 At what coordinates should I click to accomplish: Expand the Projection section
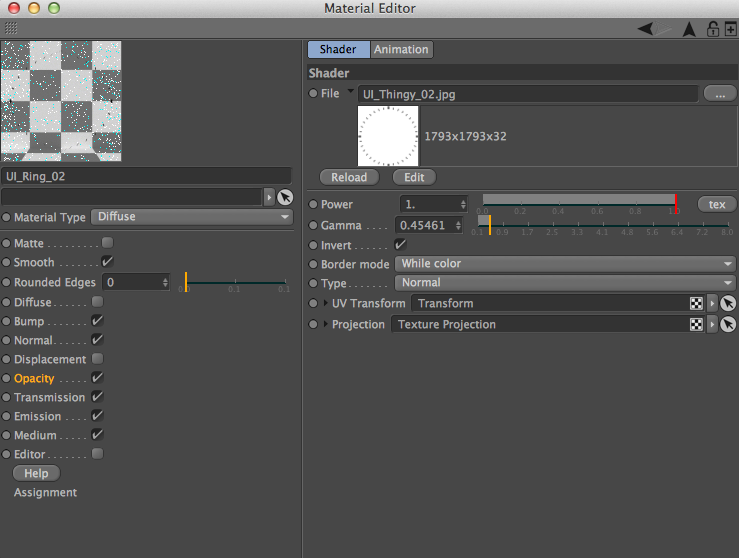click(325, 324)
